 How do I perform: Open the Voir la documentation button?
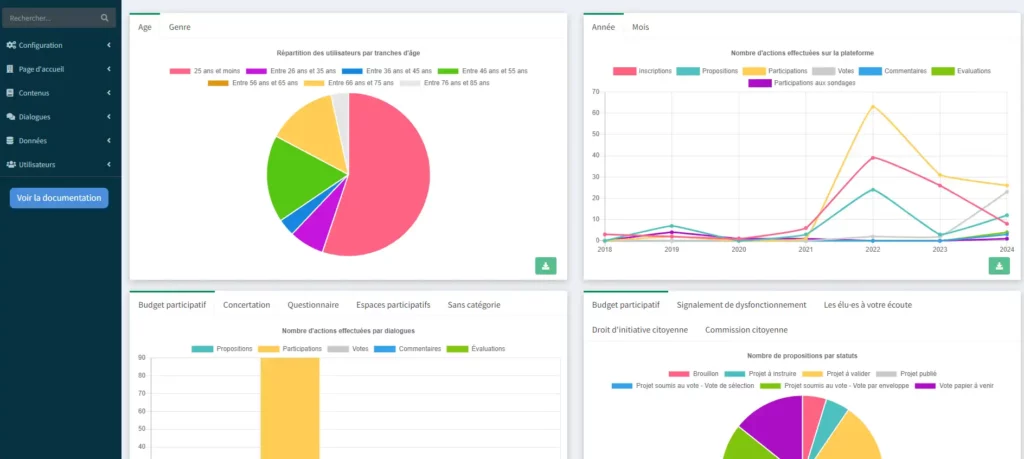point(59,198)
